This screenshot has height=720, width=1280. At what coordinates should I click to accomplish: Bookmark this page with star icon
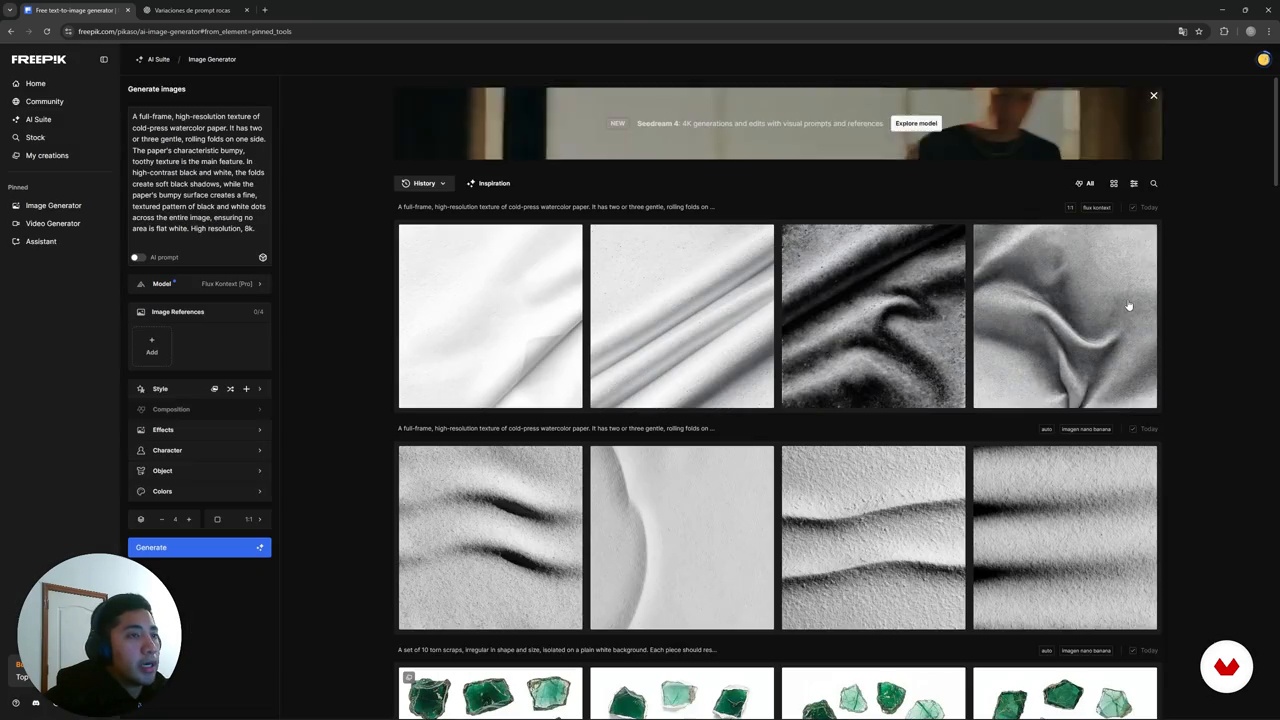tap(1199, 31)
